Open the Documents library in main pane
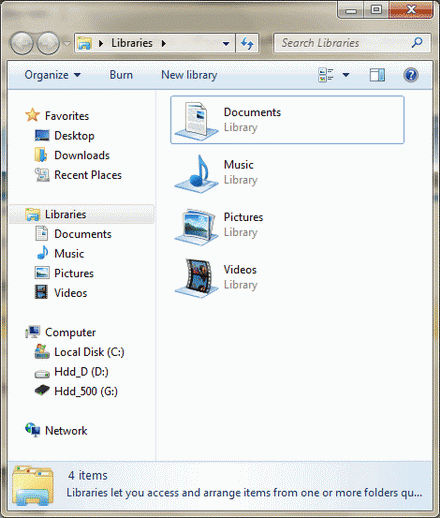 pyautogui.click(x=287, y=120)
